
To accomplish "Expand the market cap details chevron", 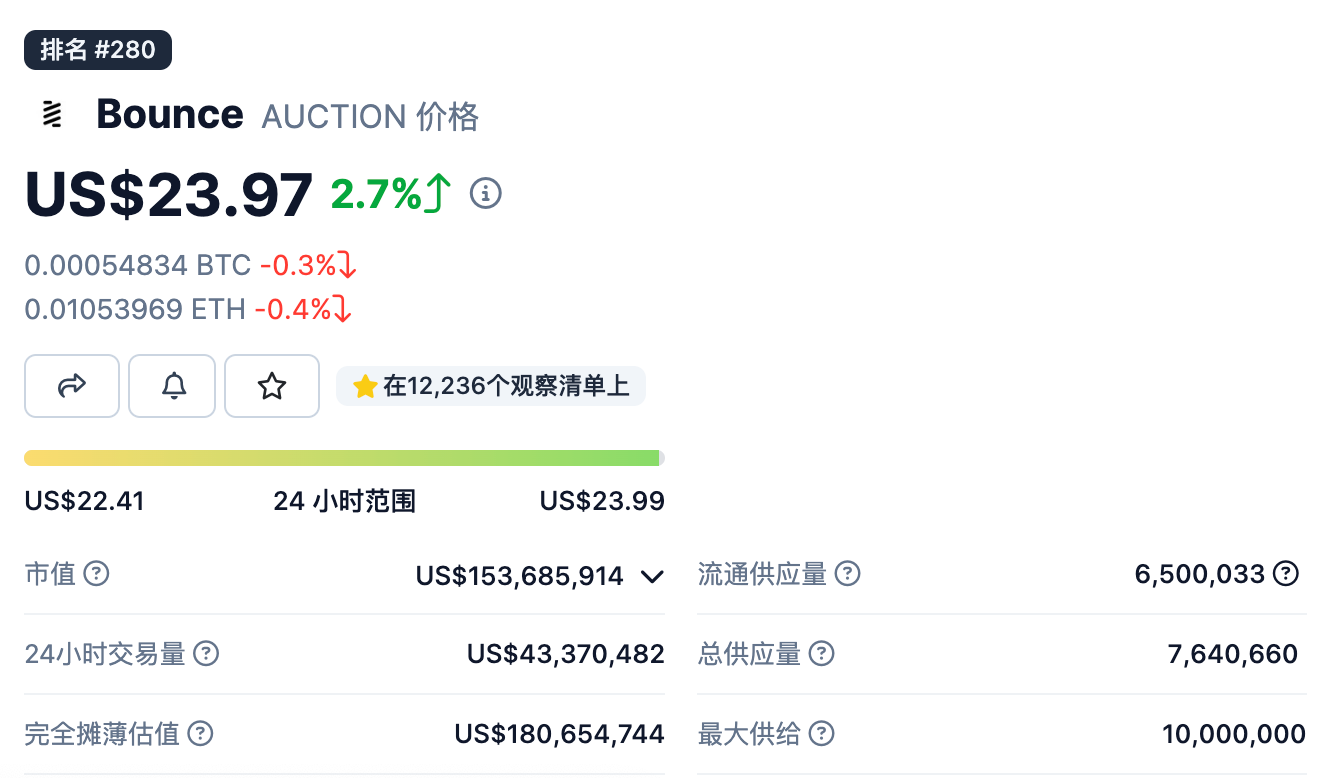I will [652, 576].
